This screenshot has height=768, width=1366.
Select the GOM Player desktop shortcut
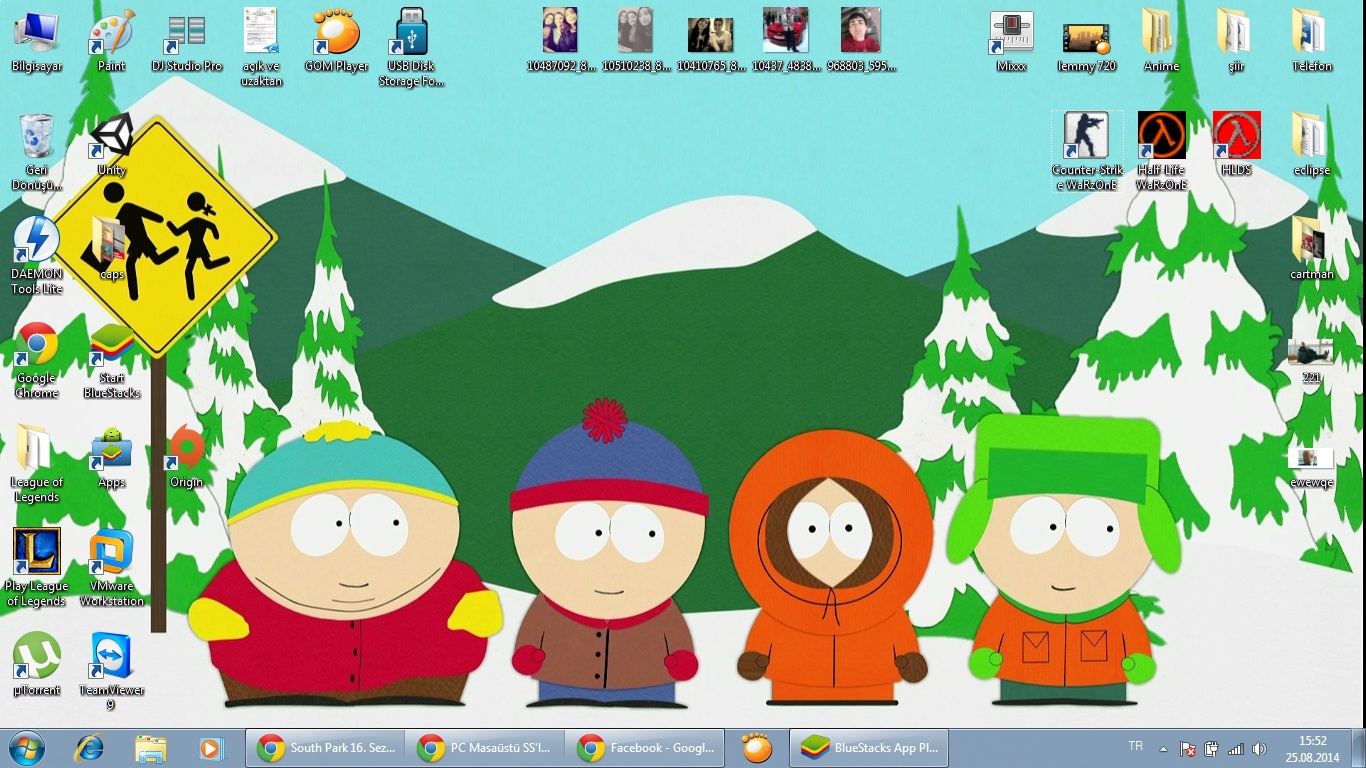coord(336,41)
